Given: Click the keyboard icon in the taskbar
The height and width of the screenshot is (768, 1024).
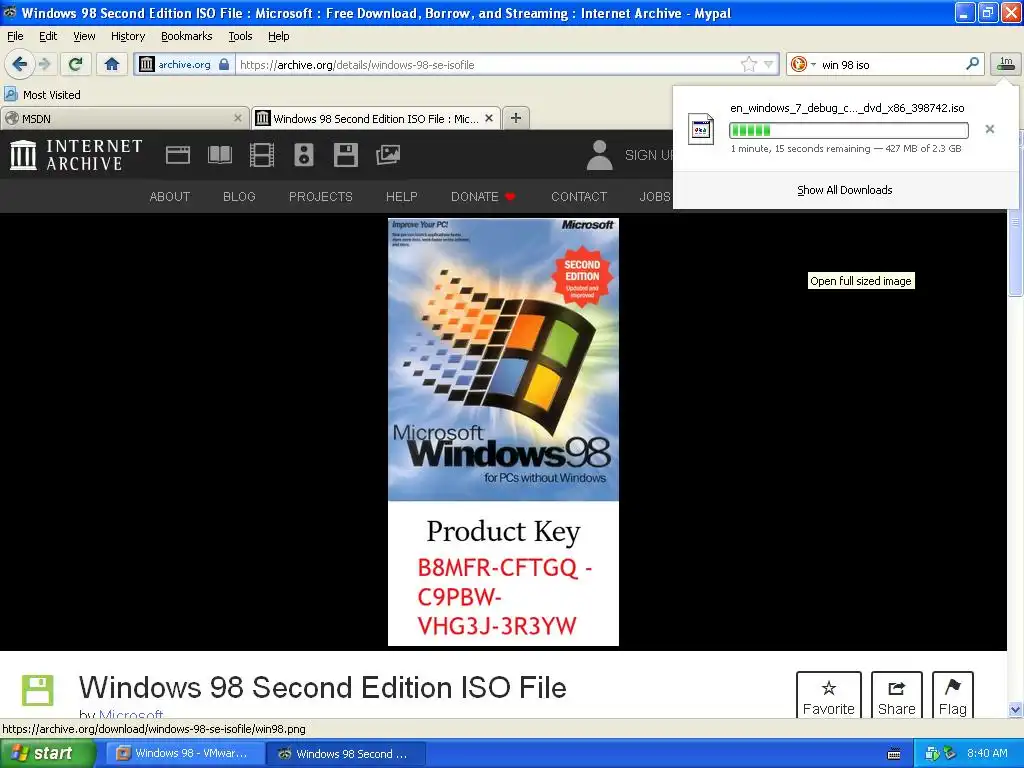Looking at the screenshot, I should point(894,754).
